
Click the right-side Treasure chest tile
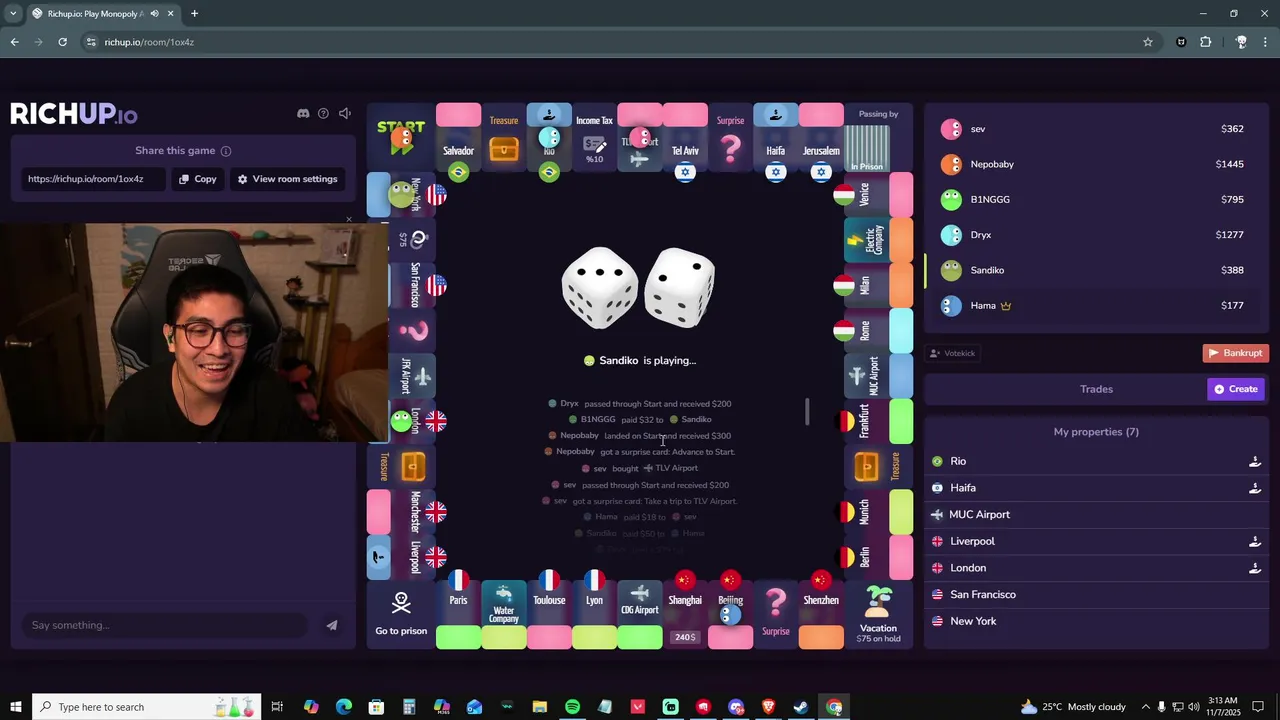click(x=878, y=466)
